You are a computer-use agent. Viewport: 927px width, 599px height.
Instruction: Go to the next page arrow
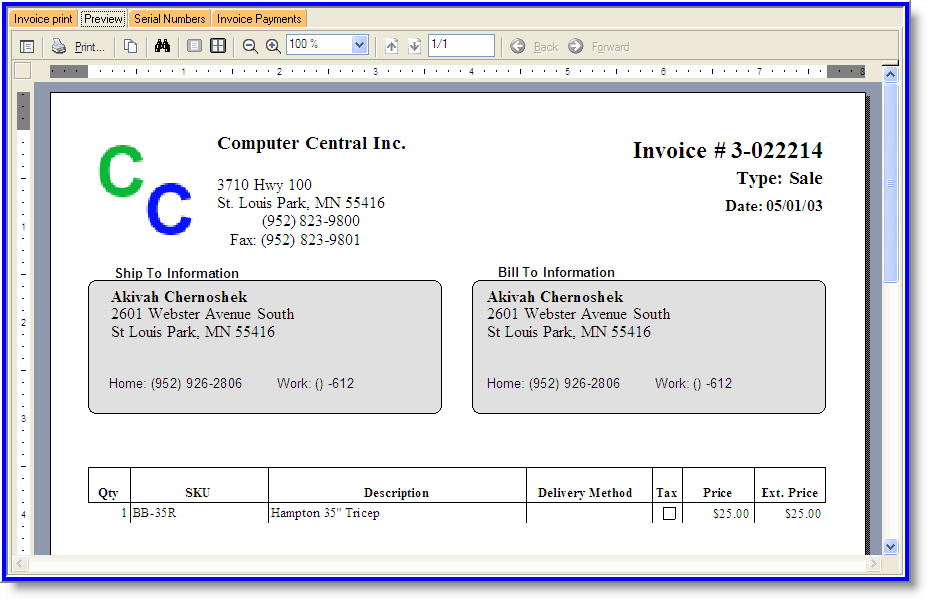pyautogui.click(x=414, y=46)
